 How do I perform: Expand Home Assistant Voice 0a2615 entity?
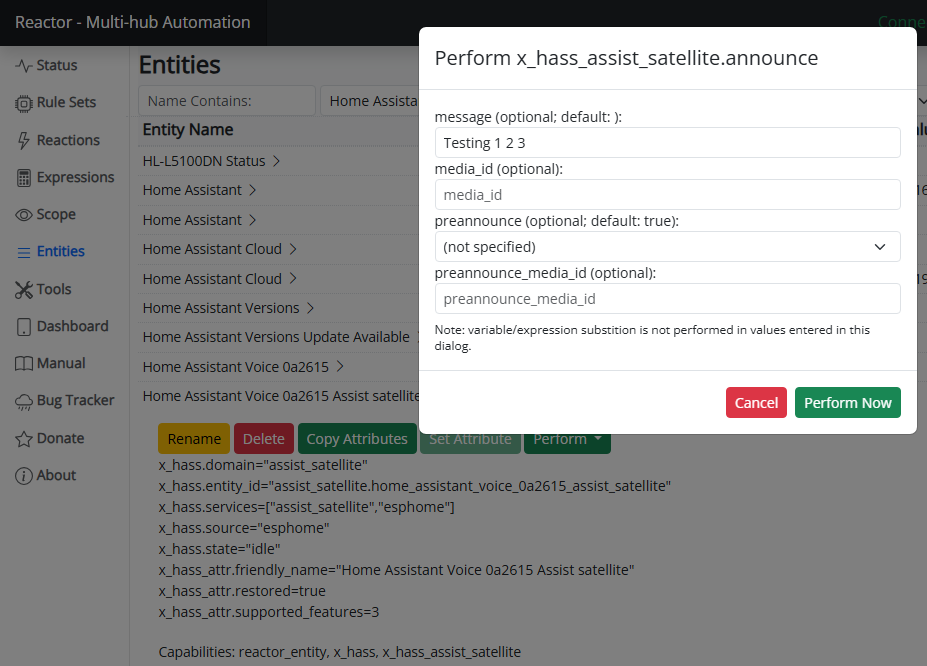tap(340, 366)
